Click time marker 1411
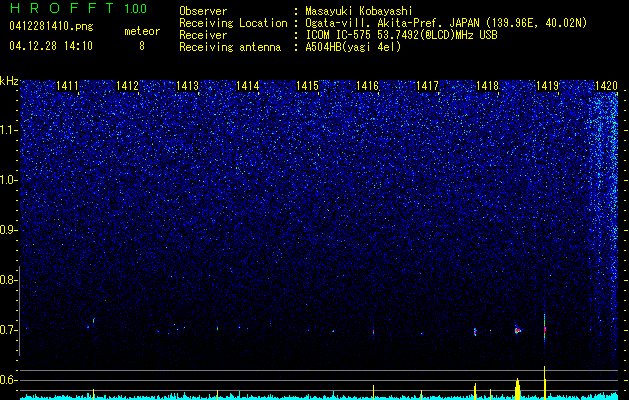Viewport: 629px width, 400px height. [67, 85]
